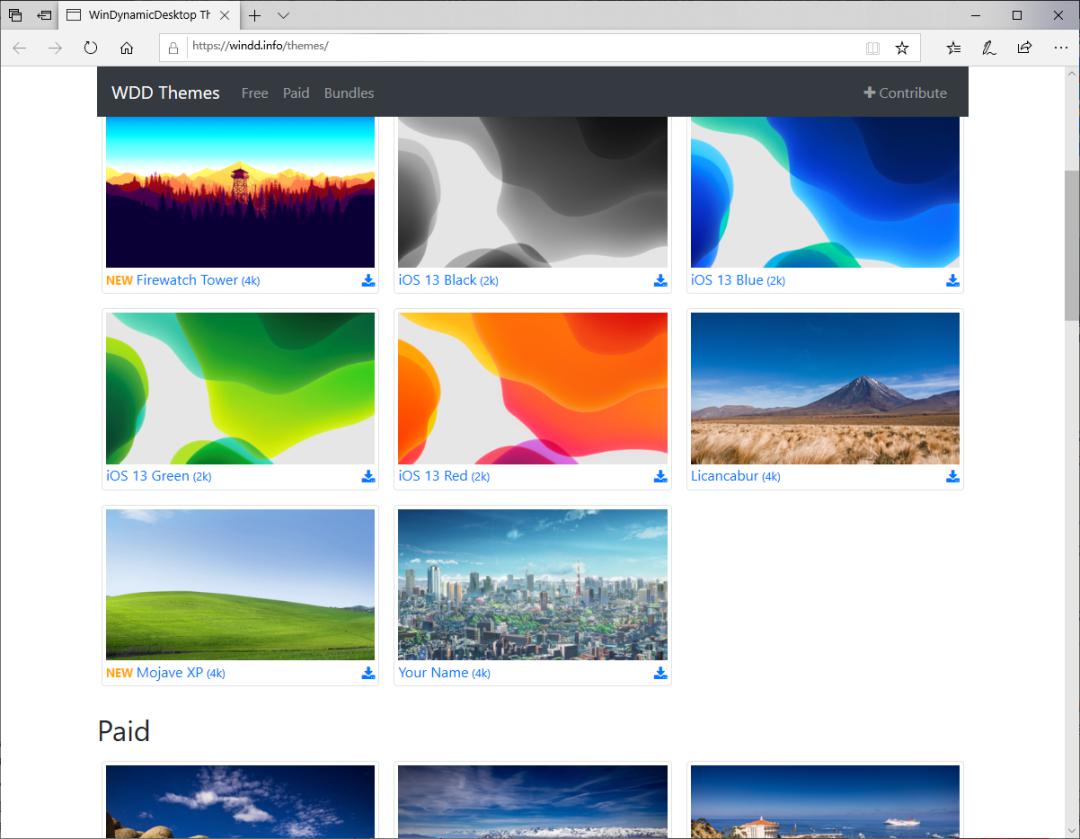The height and width of the screenshot is (839, 1080).
Task: Download the Firewatch Tower theme
Action: (x=368, y=281)
